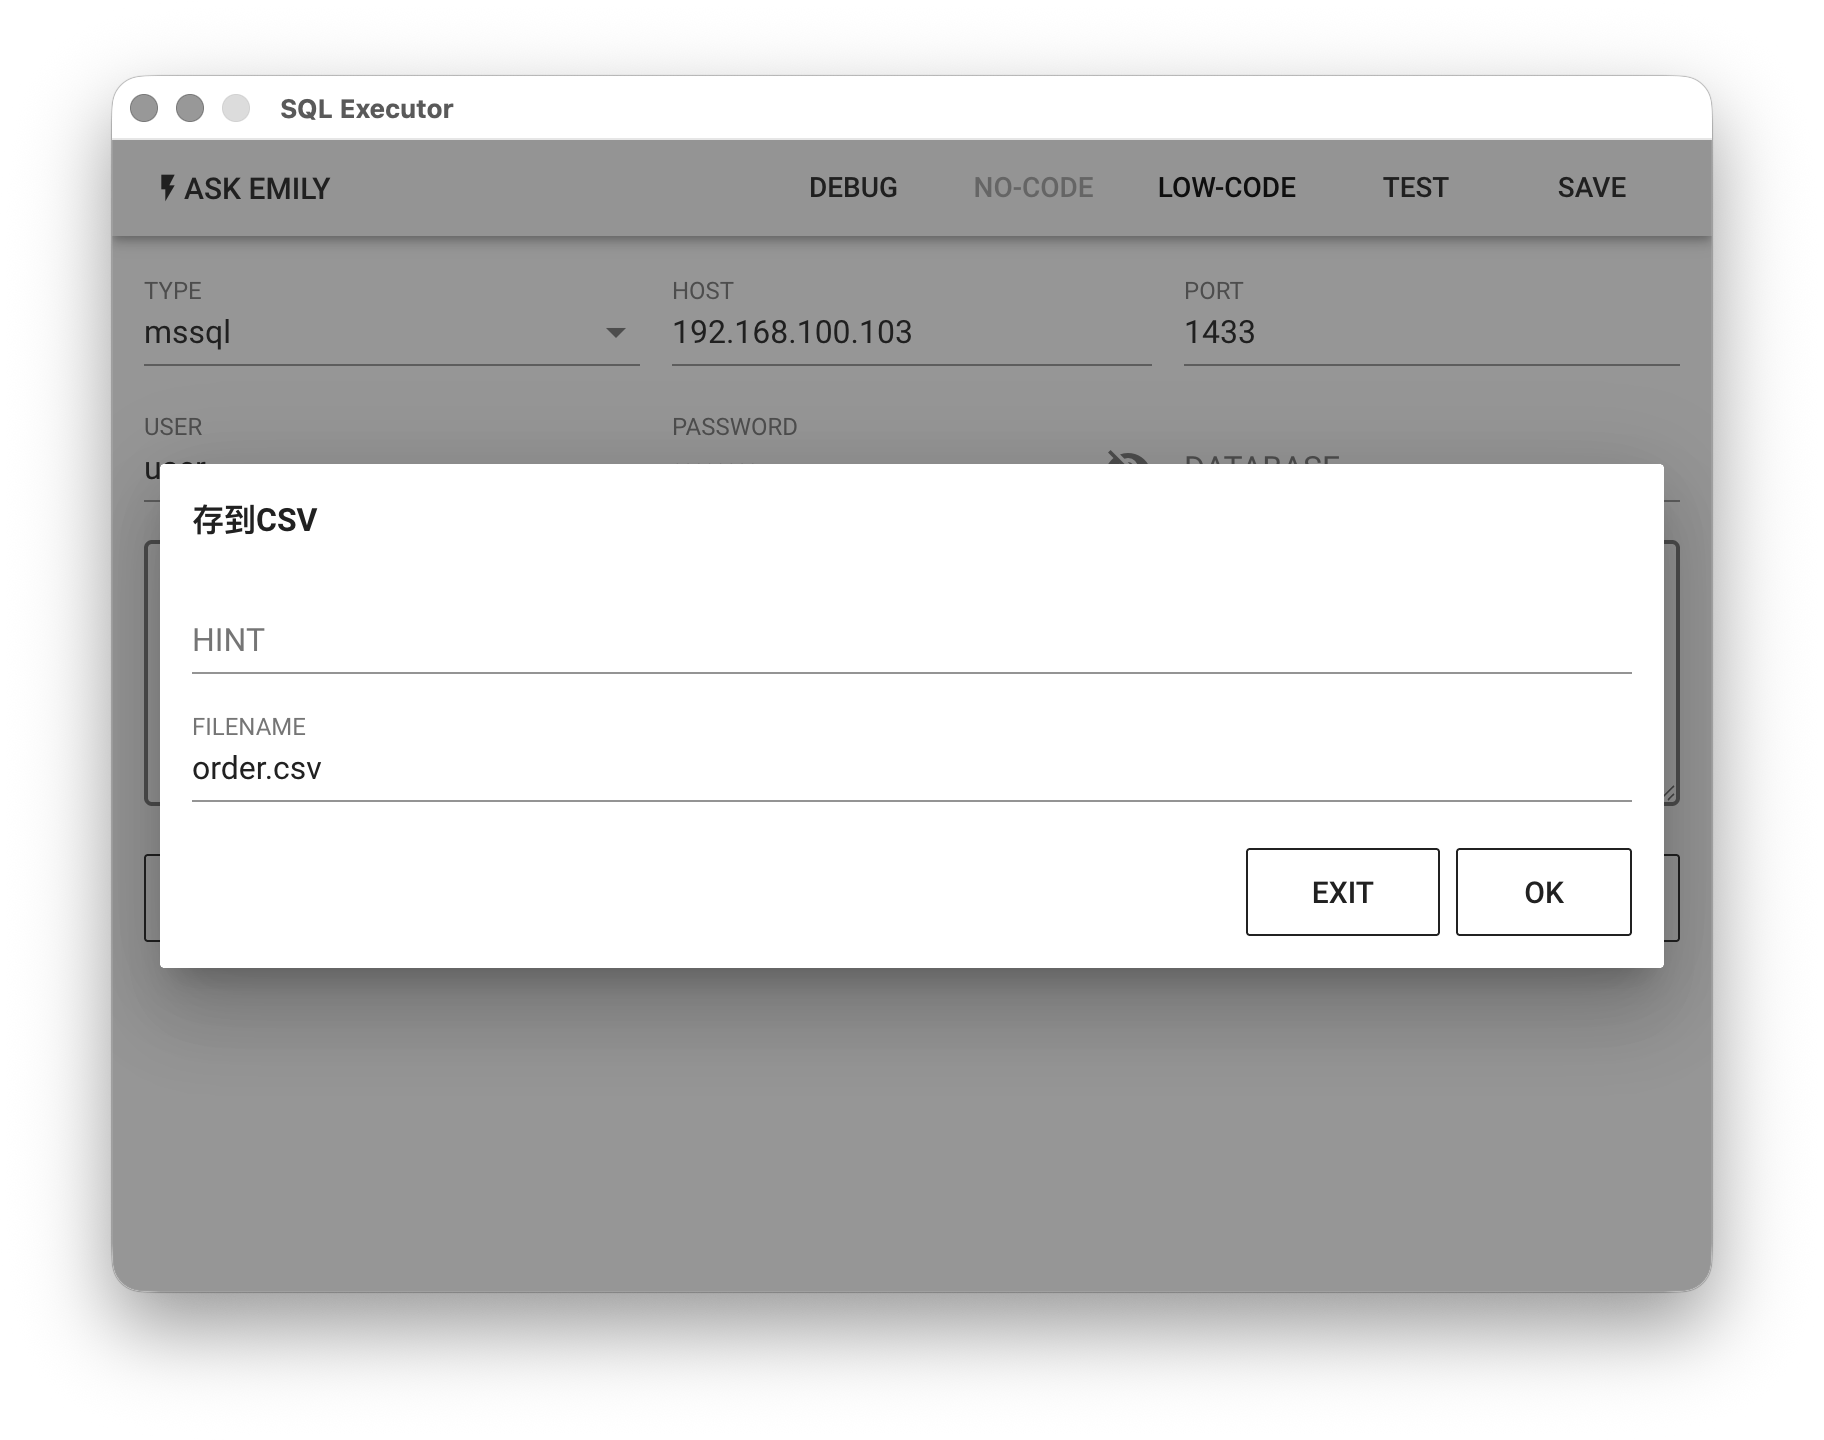
Task: Click the TEST toolbar button
Action: pyautogui.click(x=1415, y=188)
